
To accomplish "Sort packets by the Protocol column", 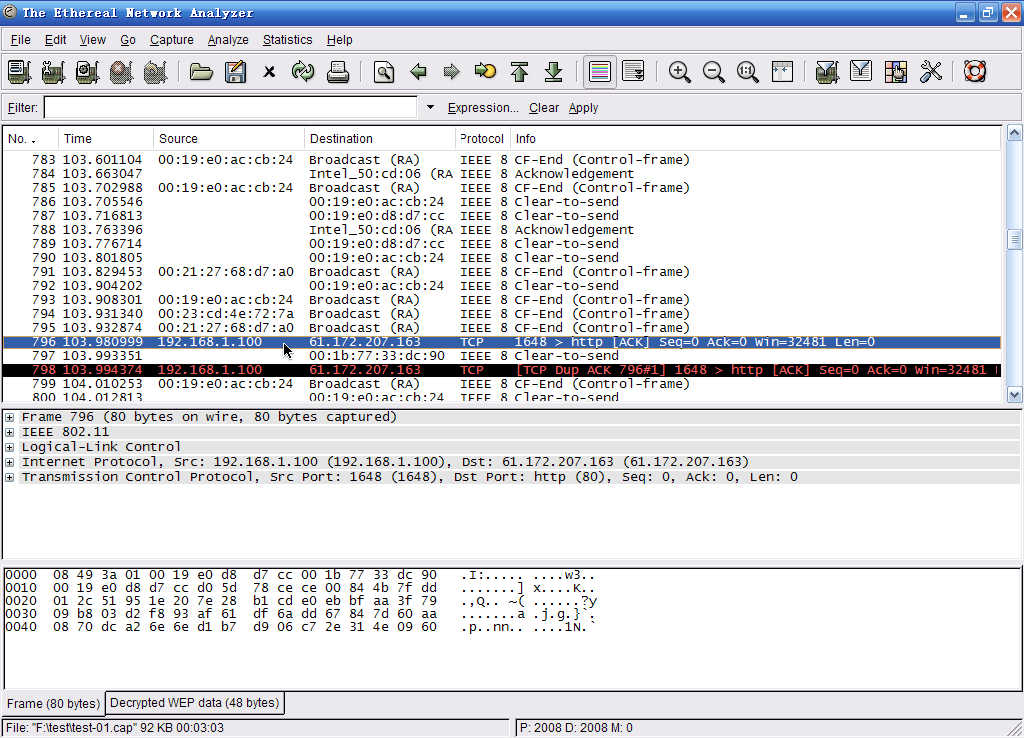I will tap(483, 138).
